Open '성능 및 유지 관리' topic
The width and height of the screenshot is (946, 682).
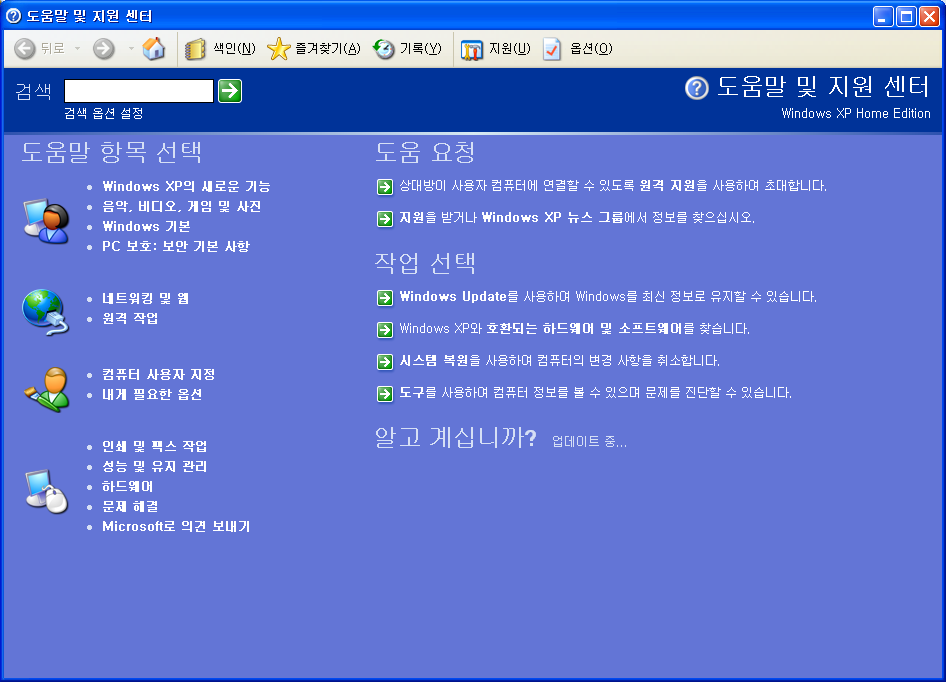(x=154, y=466)
